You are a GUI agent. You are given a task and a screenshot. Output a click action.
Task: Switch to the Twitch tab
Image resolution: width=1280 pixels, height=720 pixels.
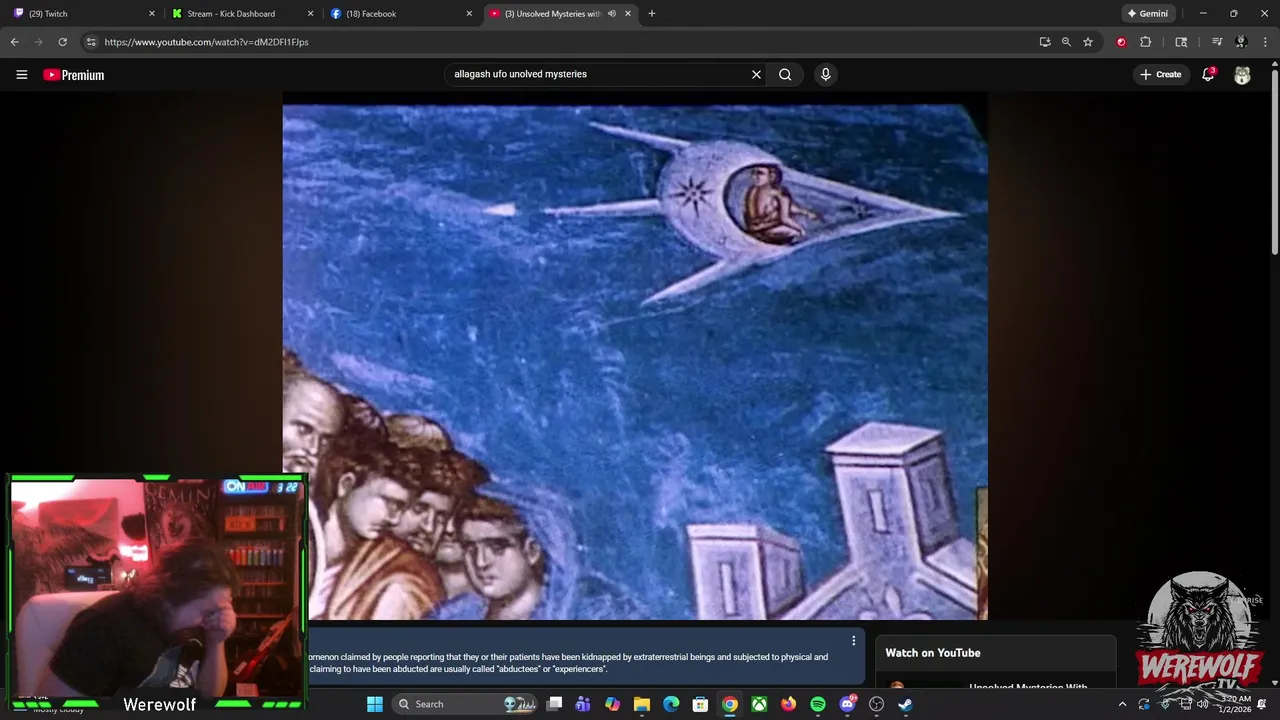85,14
